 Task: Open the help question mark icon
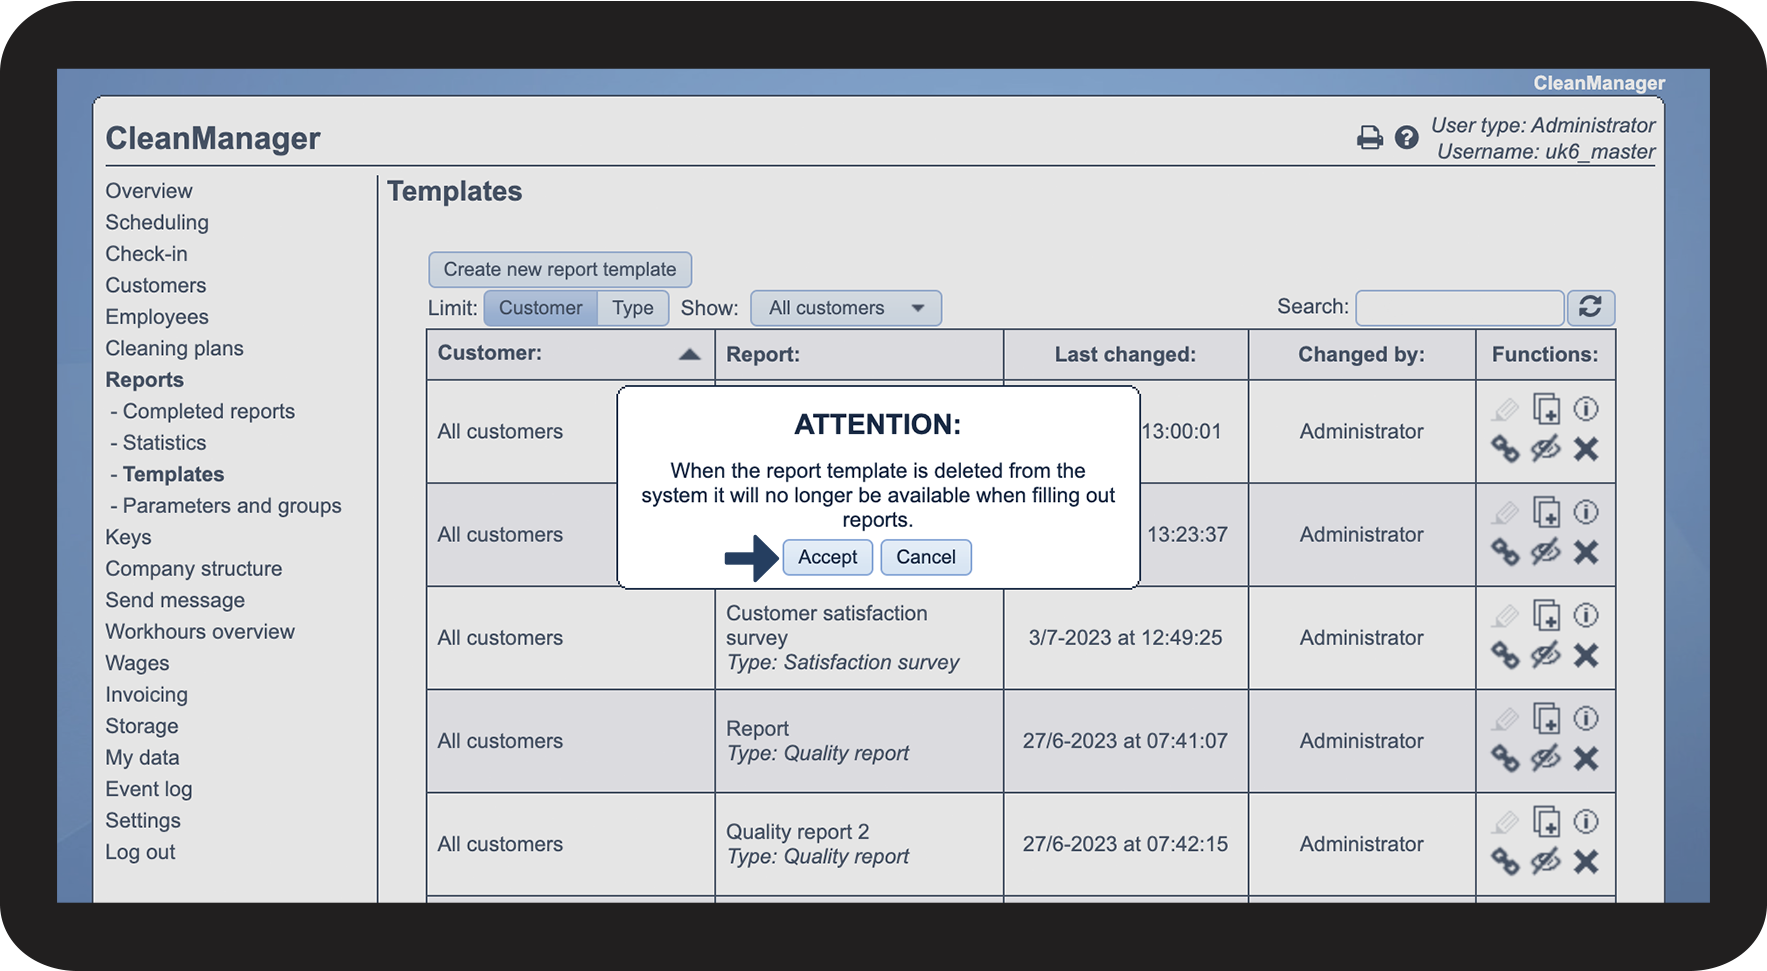tap(1406, 138)
